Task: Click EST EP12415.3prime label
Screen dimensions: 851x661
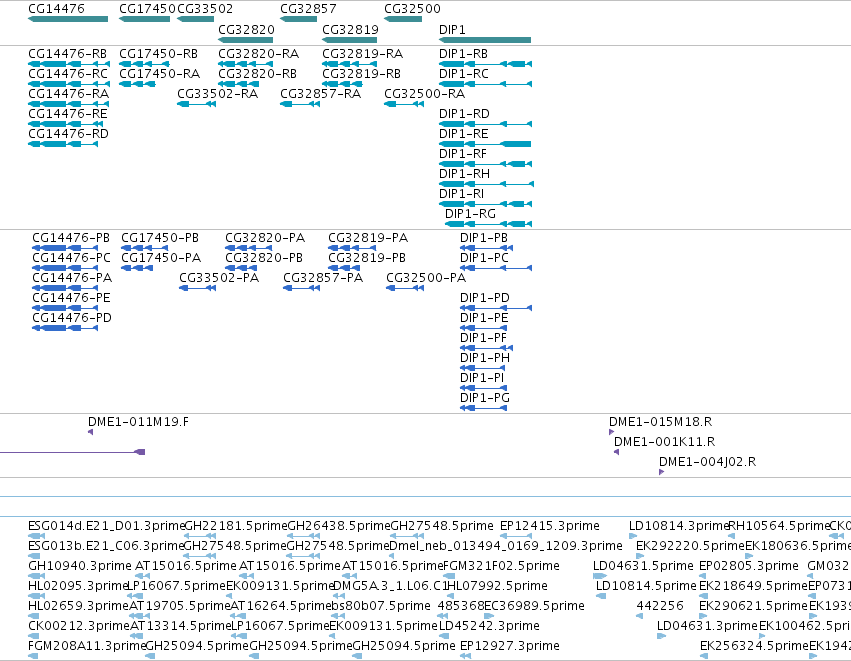Action: point(549,526)
